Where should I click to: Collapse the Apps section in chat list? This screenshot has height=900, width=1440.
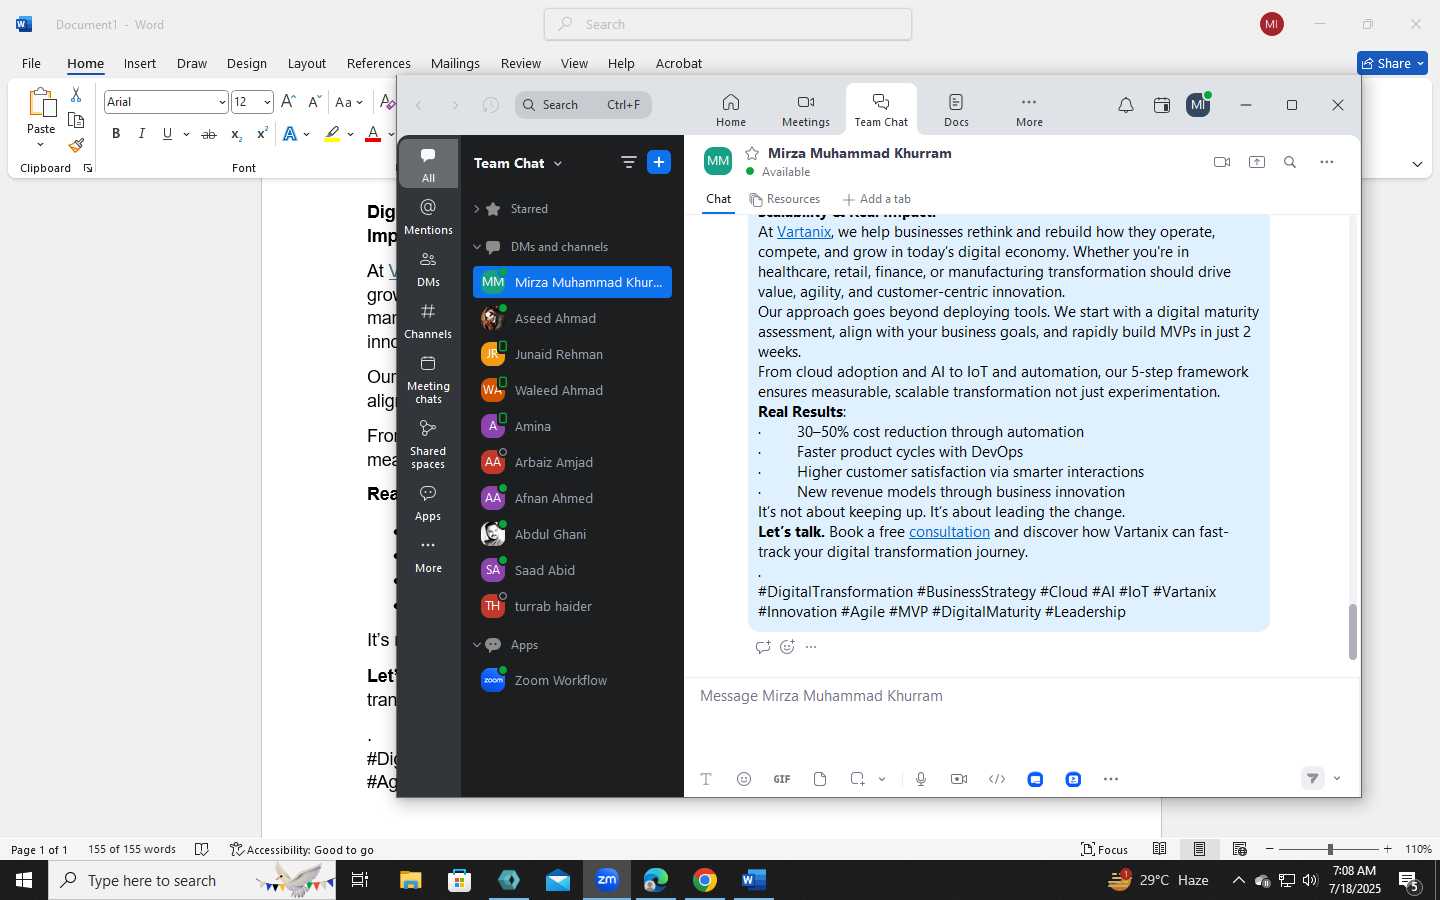click(x=477, y=645)
